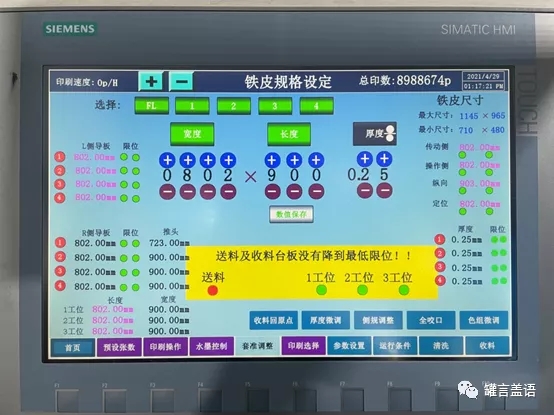Increment the first length digit 9 with plus
The image size is (554, 415).
click(x=272, y=160)
